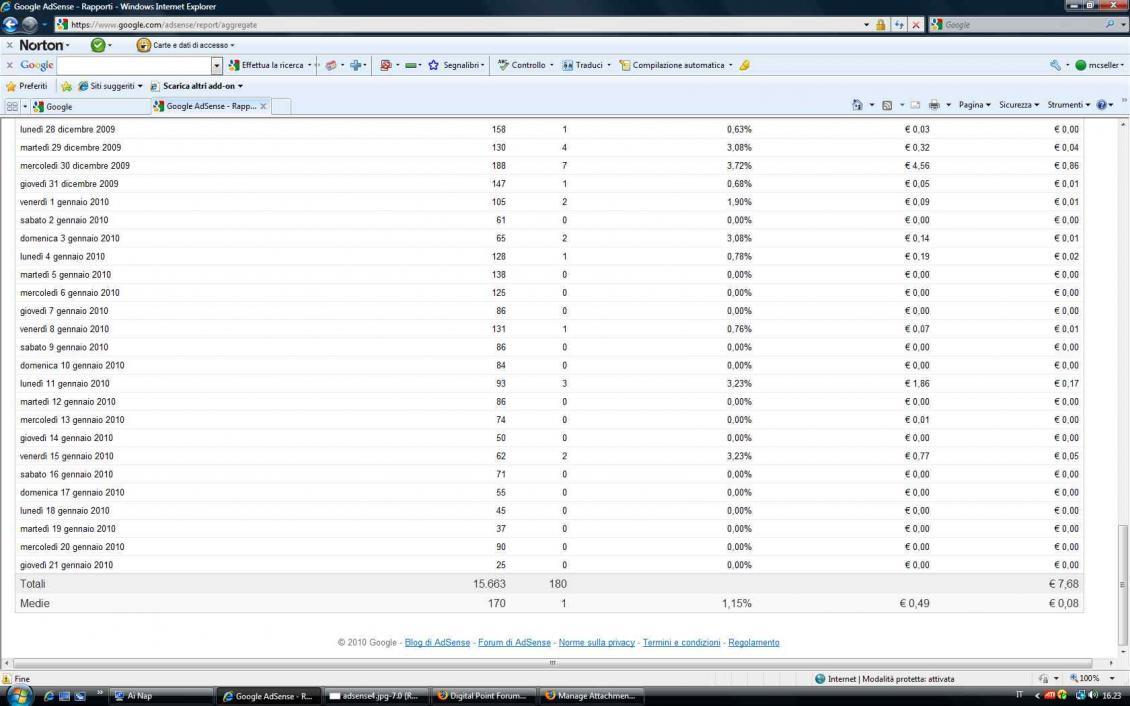The height and width of the screenshot is (706, 1130).
Task: Click the Effettua la ricerca button
Action: [266, 65]
